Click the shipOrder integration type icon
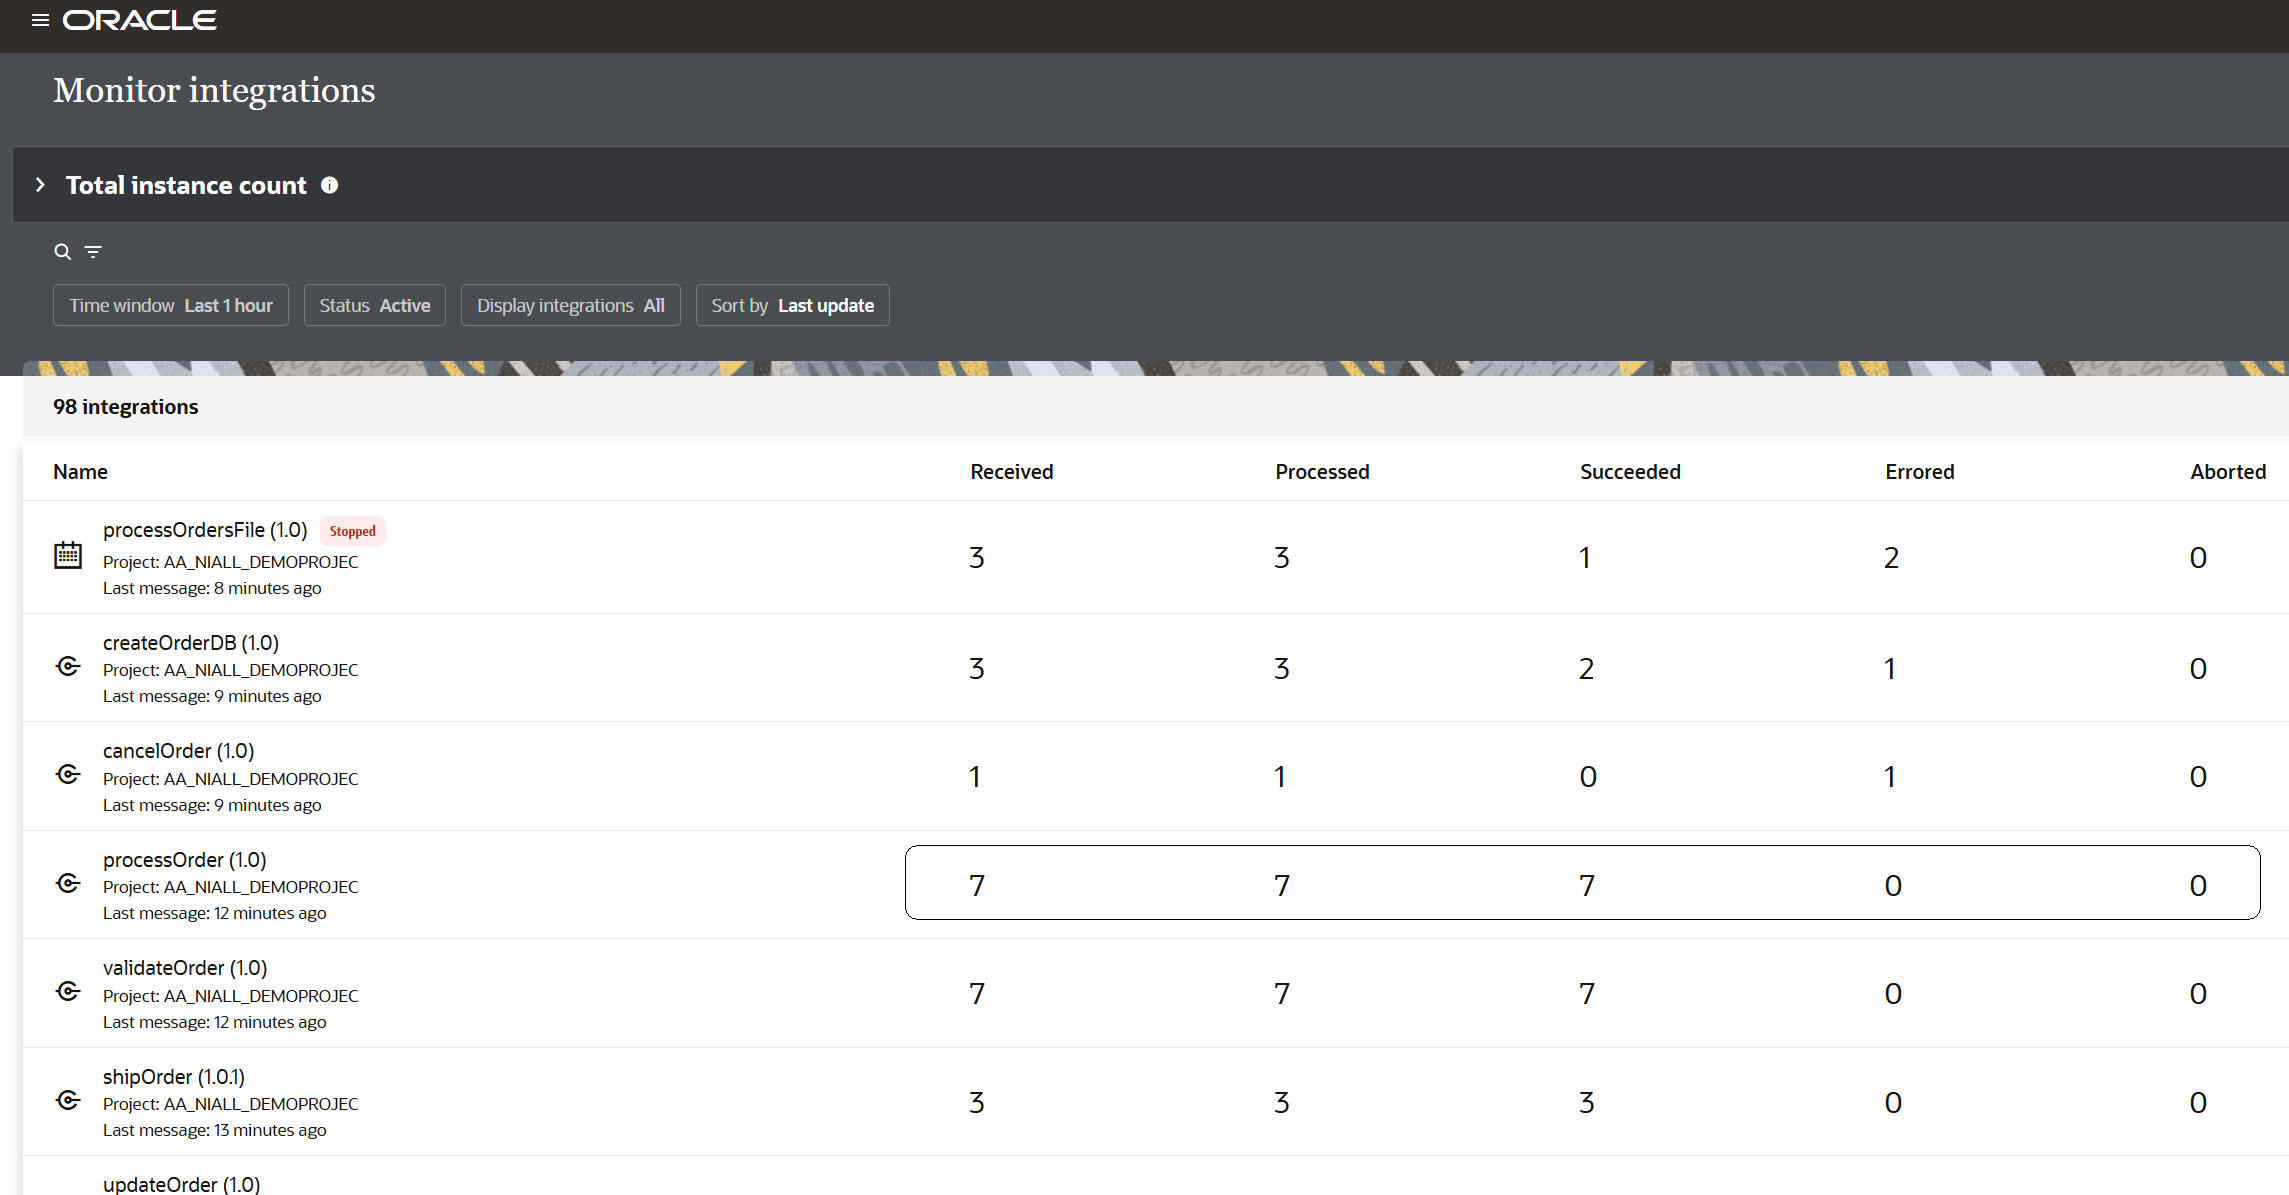The width and height of the screenshot is (2289, 1195). coord(68,1100)
